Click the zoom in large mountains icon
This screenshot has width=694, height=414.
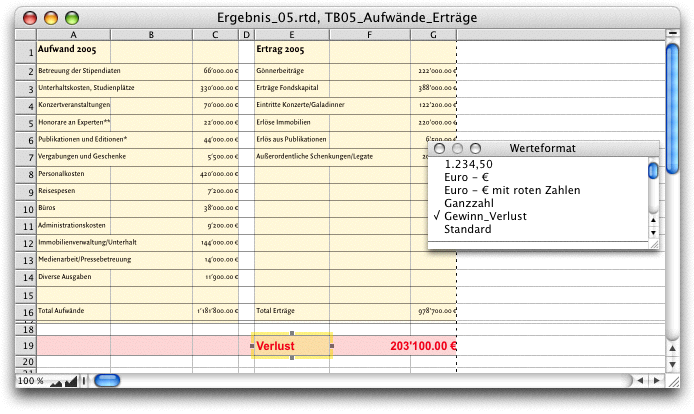(x=70, y=381)
